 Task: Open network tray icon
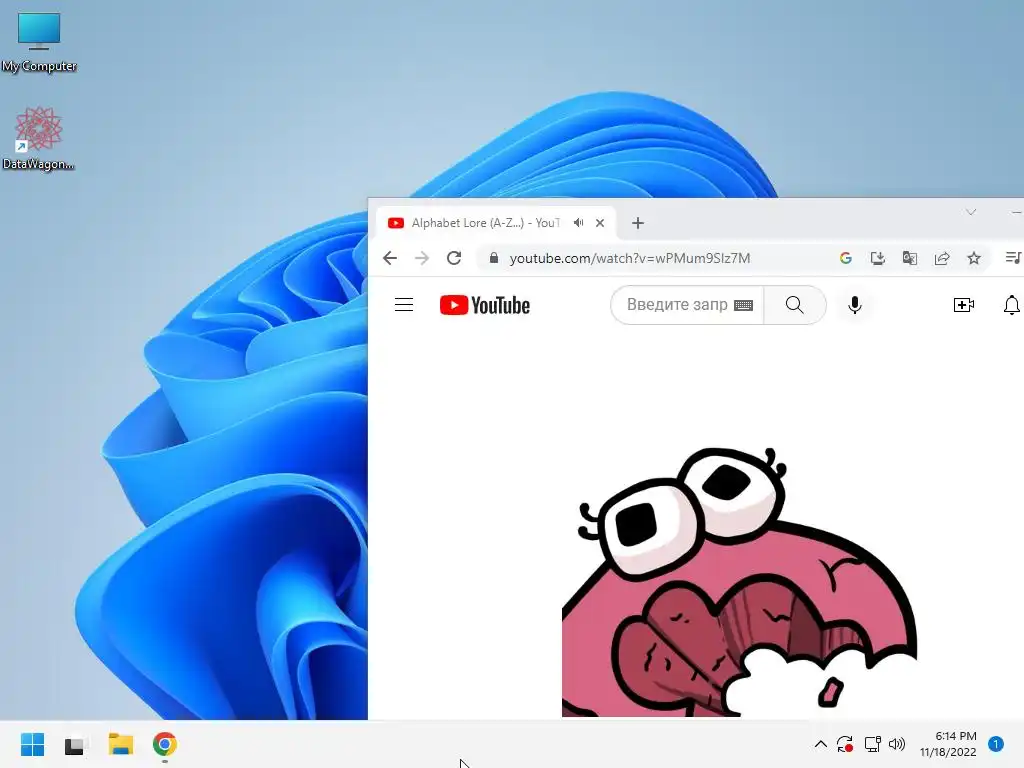[x=872, y=744]
